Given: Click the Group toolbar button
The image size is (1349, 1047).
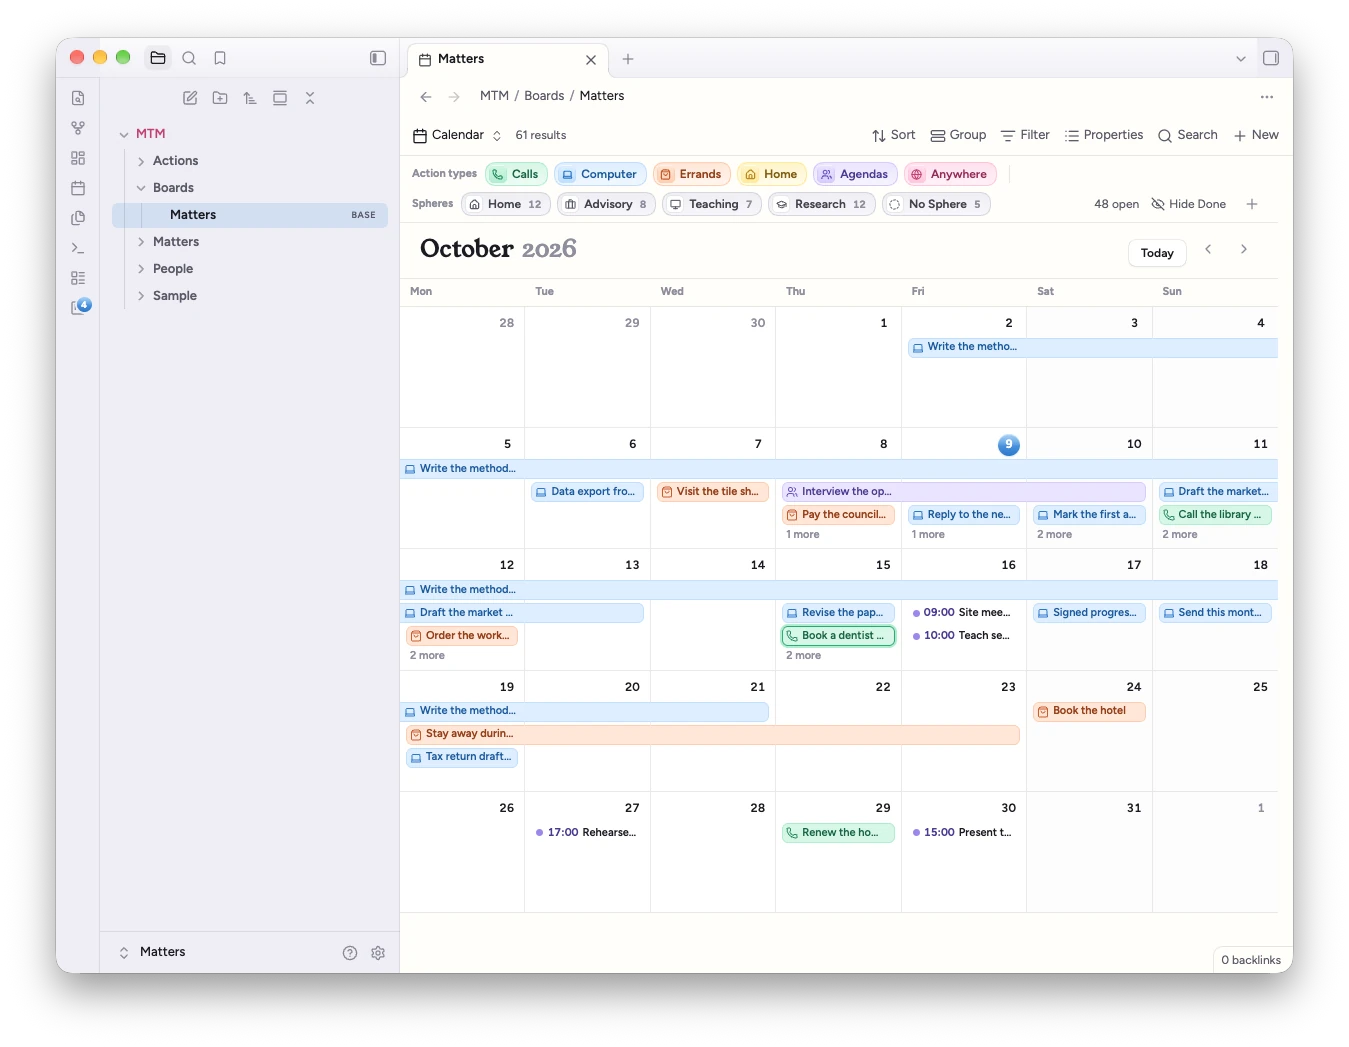Looking at the screenshot, I should click(958, 135).
